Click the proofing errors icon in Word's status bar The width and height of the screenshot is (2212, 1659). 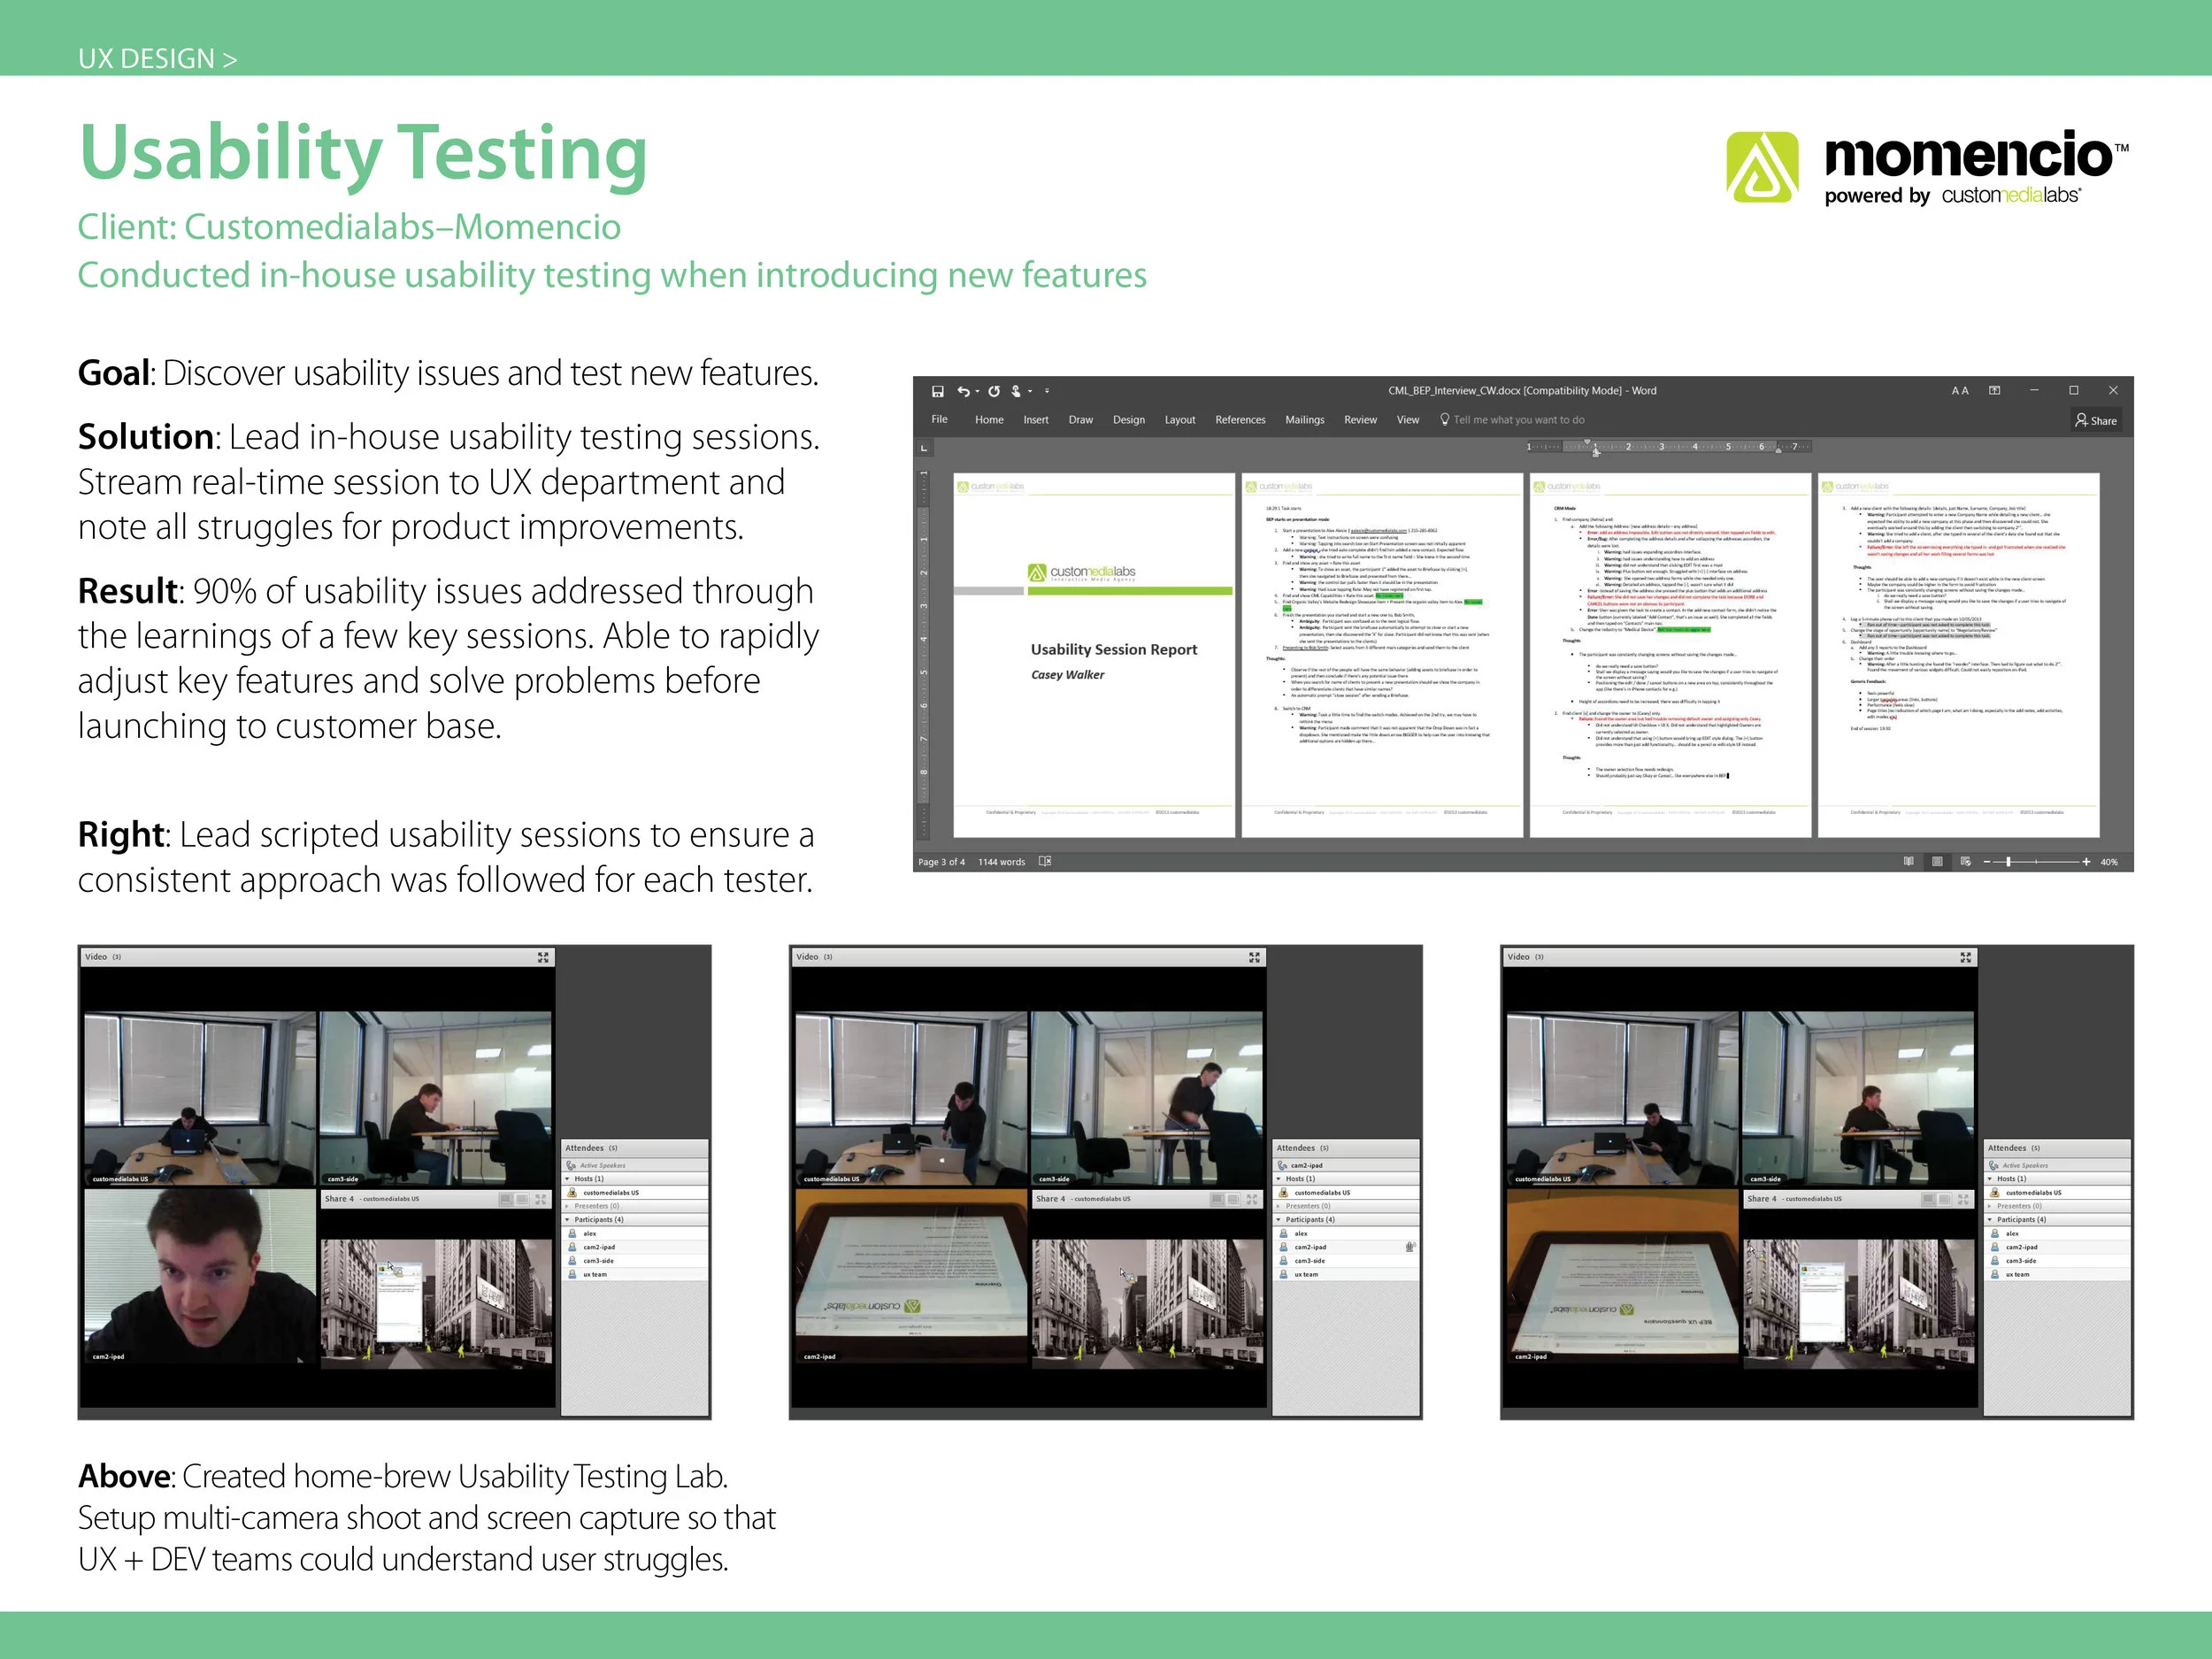pos(1045,861)
